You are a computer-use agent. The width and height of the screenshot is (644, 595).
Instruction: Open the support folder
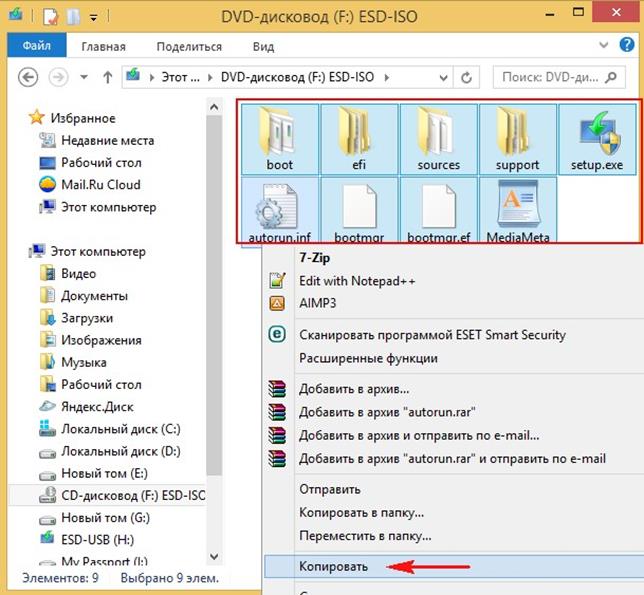pyautogui.click(x=518, y=139)
